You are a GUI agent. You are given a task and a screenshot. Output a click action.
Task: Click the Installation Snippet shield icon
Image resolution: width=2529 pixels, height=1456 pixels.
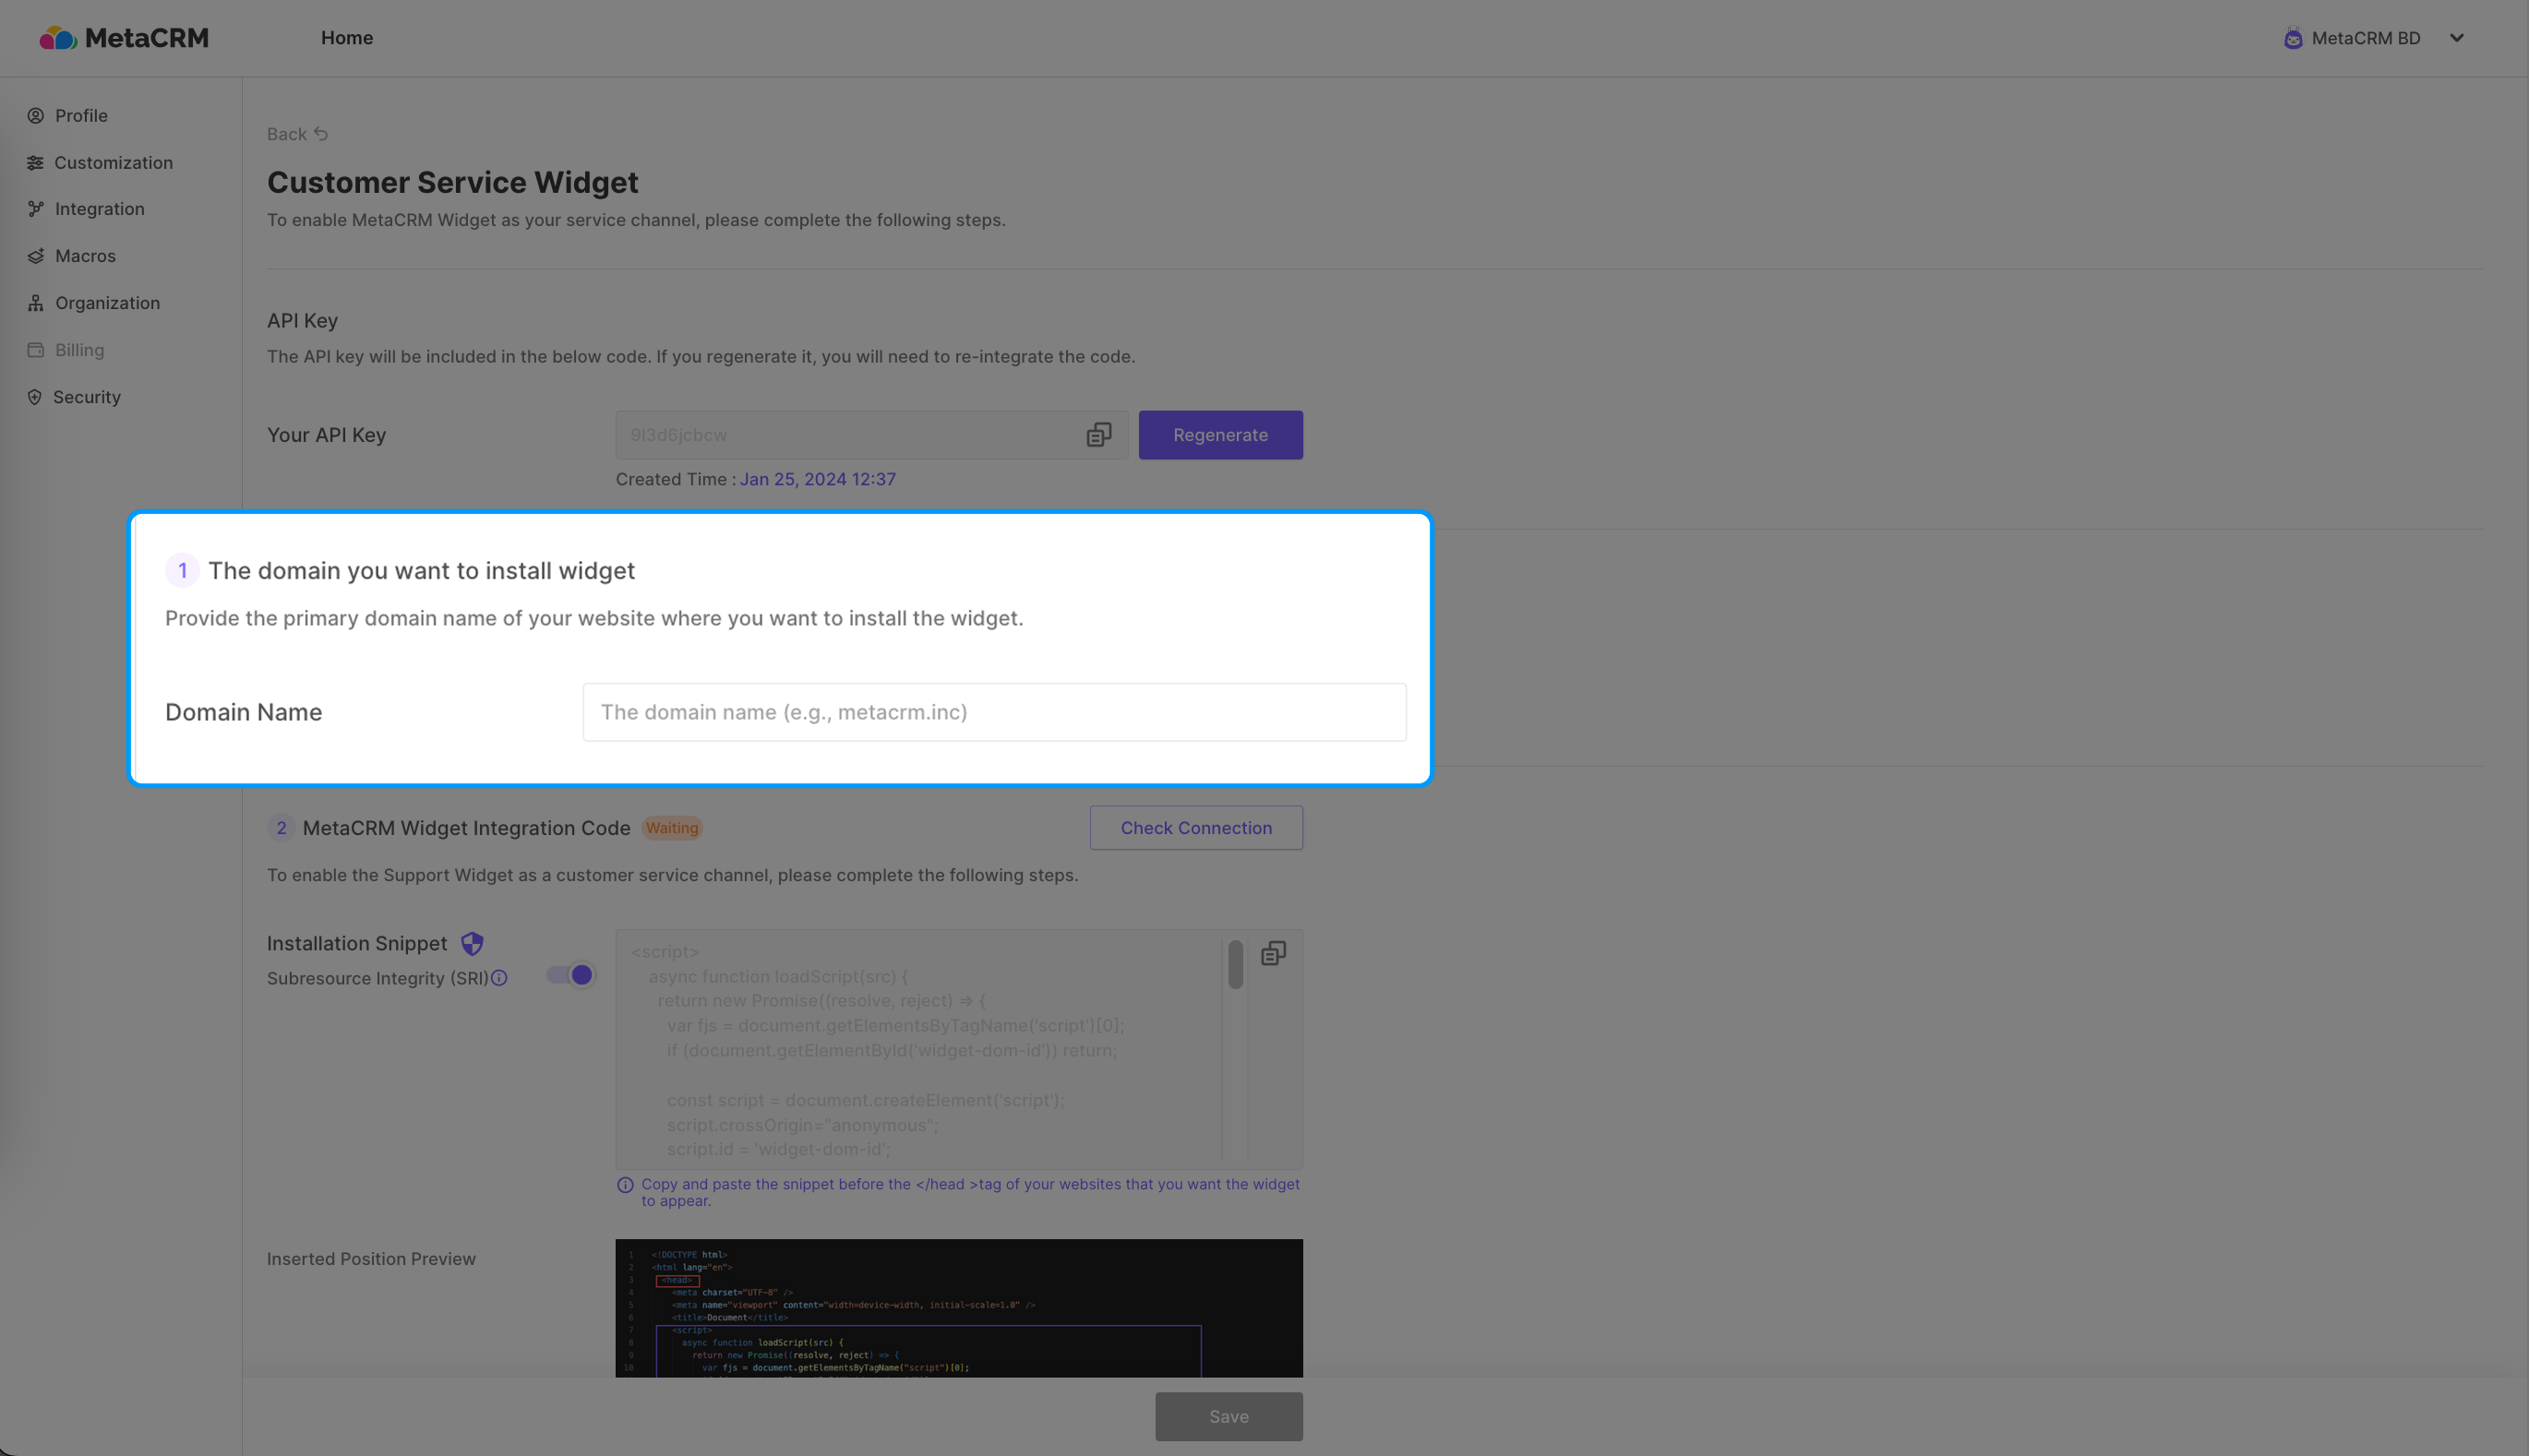click(472, 943)
